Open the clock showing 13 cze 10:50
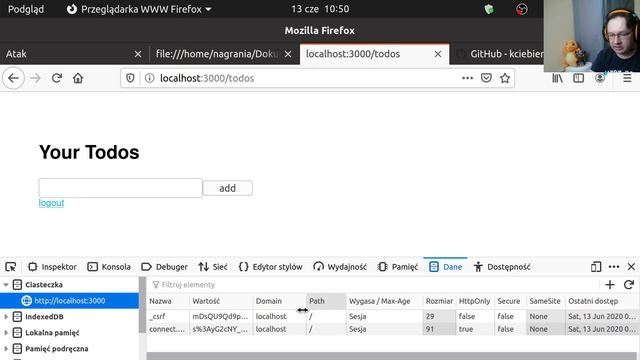 [x=320, y=9]
